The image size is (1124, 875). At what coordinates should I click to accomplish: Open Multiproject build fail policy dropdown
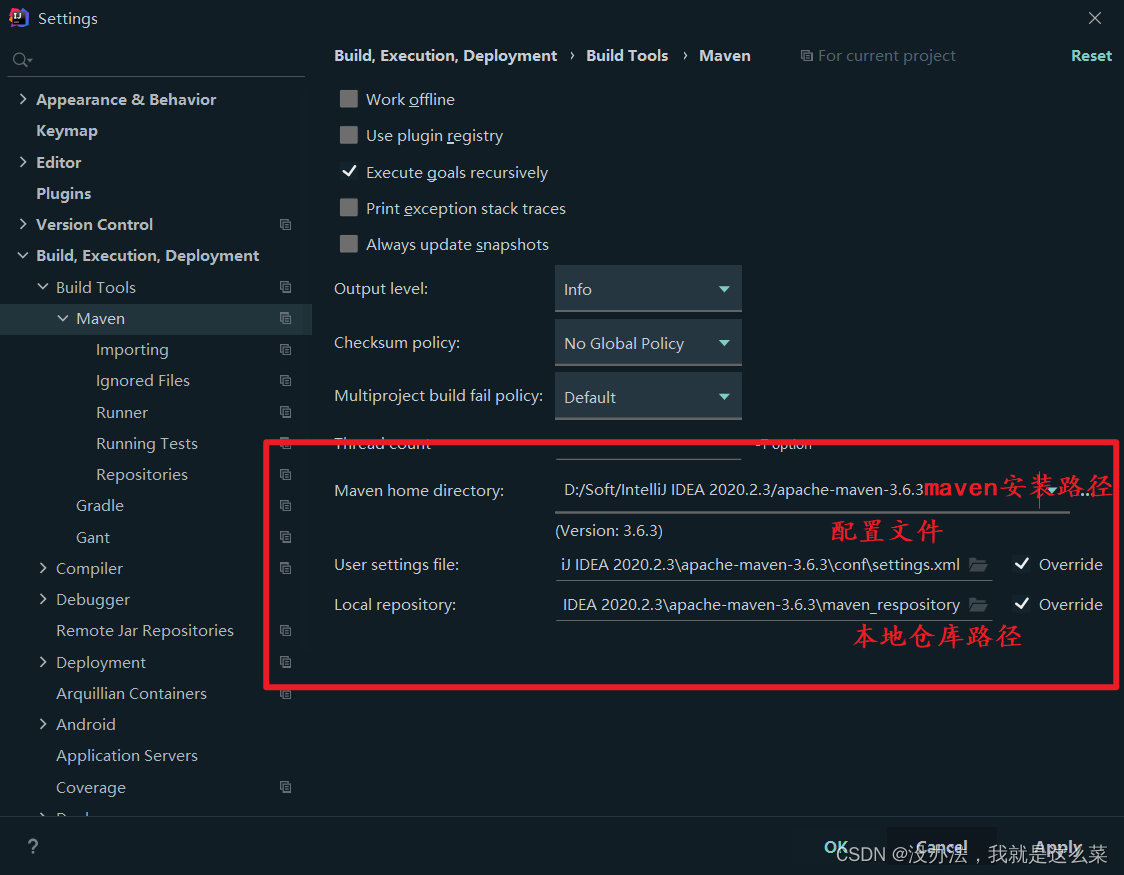pos(648,396)
